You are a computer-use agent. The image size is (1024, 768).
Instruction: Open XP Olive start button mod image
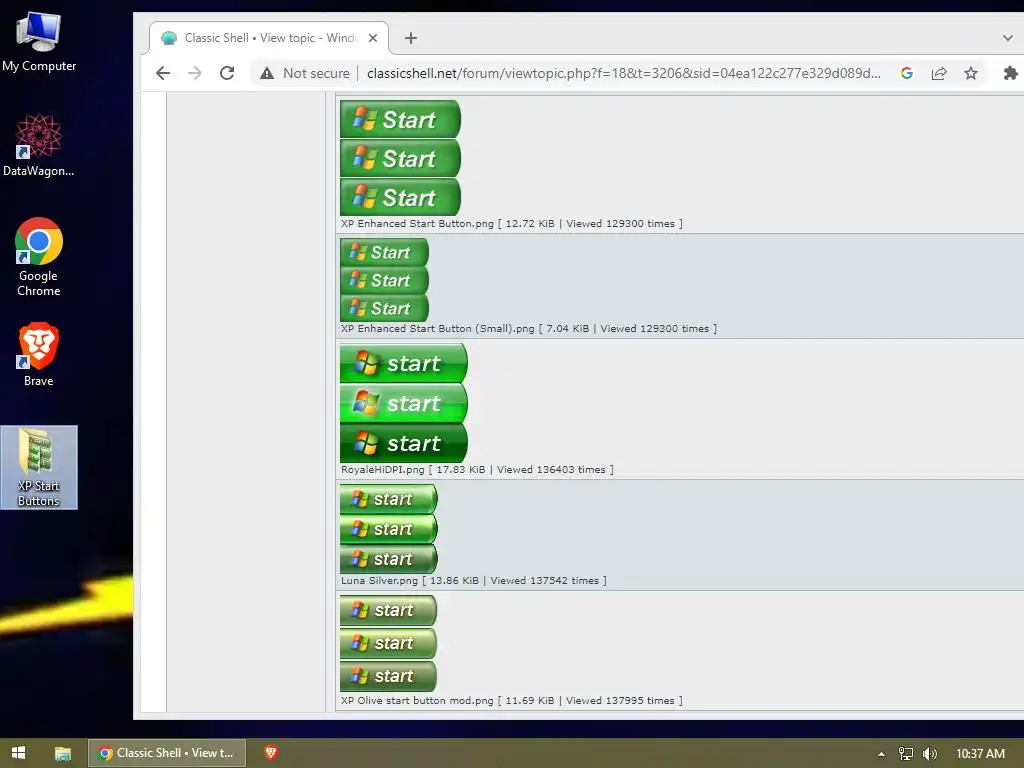388,643
